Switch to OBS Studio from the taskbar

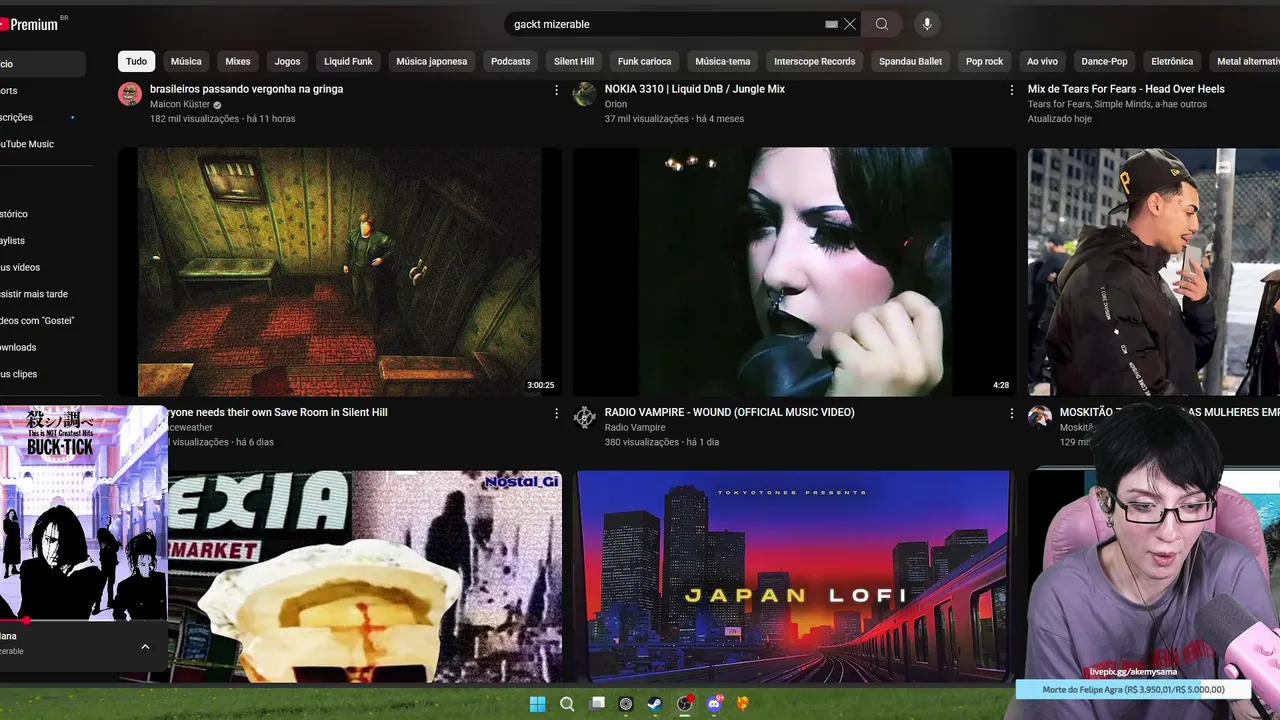(684, 704)
